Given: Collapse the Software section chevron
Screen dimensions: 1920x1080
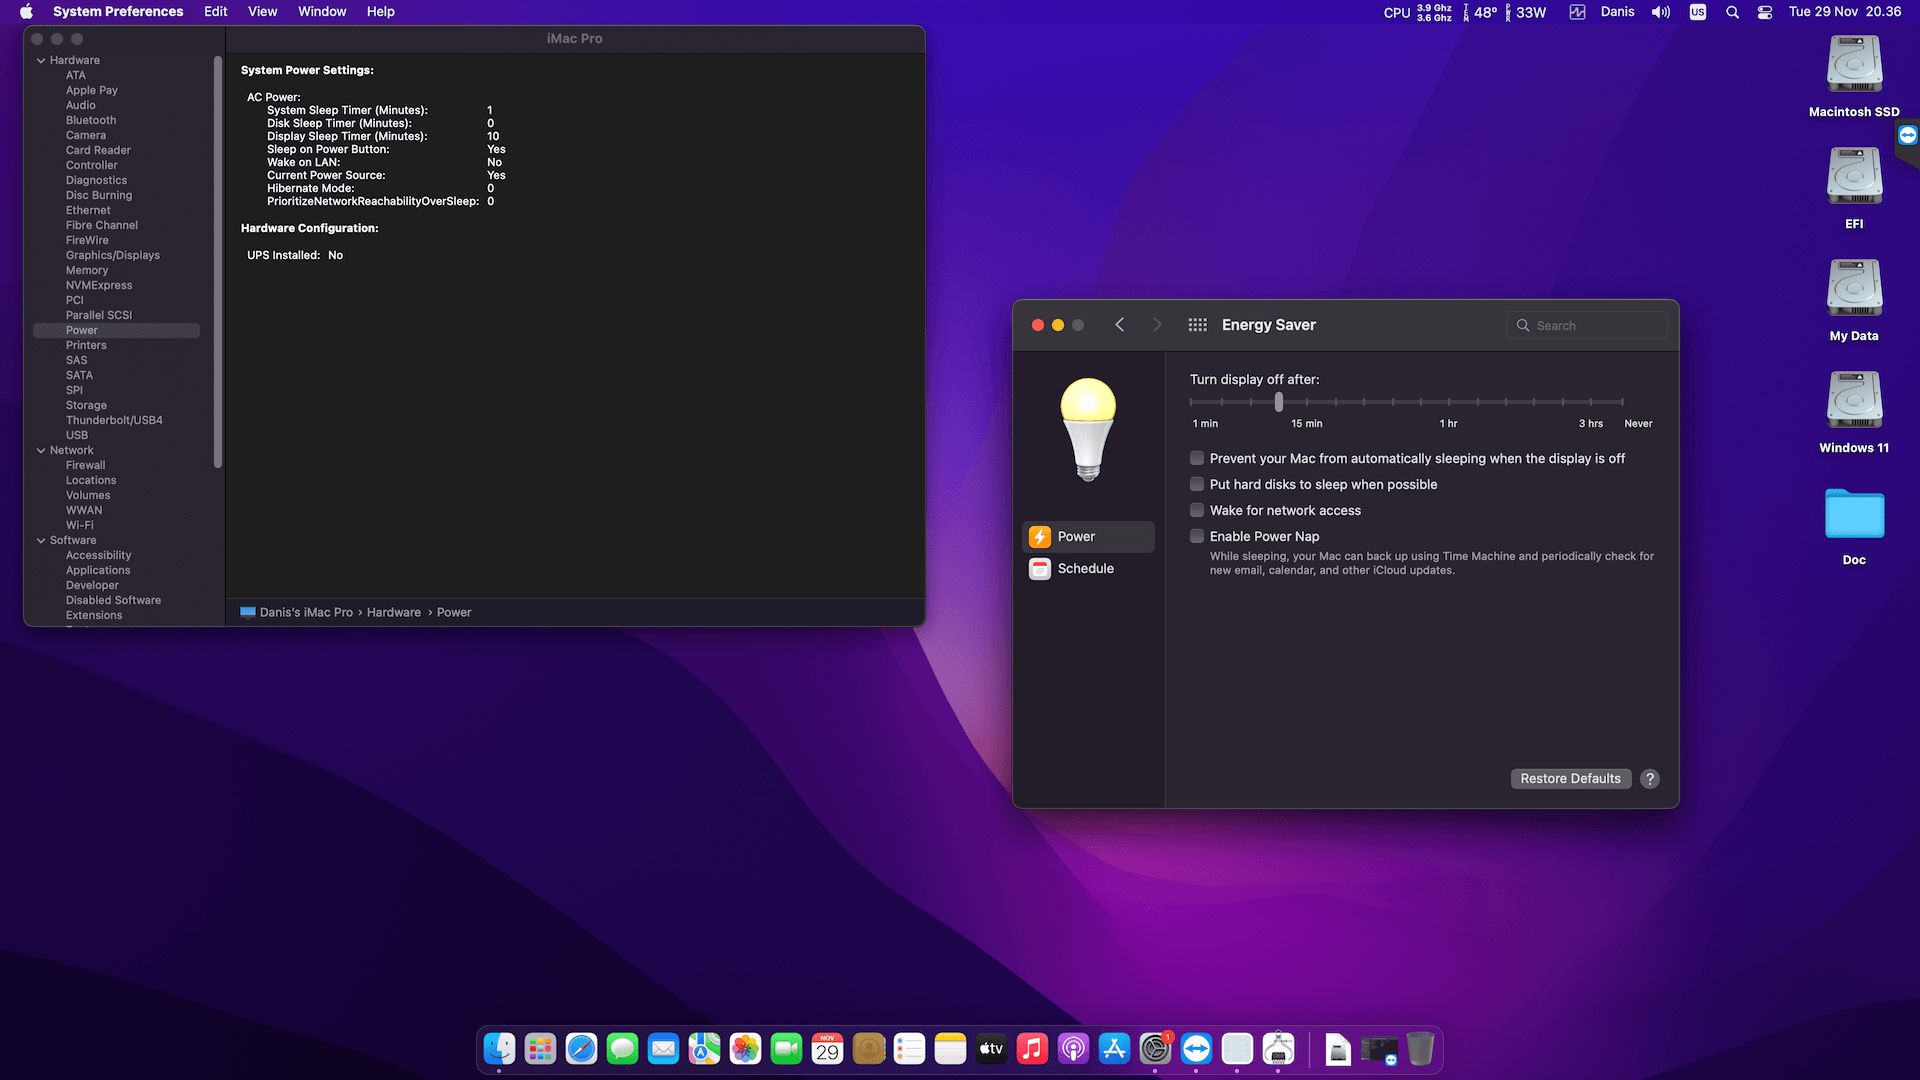Looking at the screenshot, I should tap(41, 541).
